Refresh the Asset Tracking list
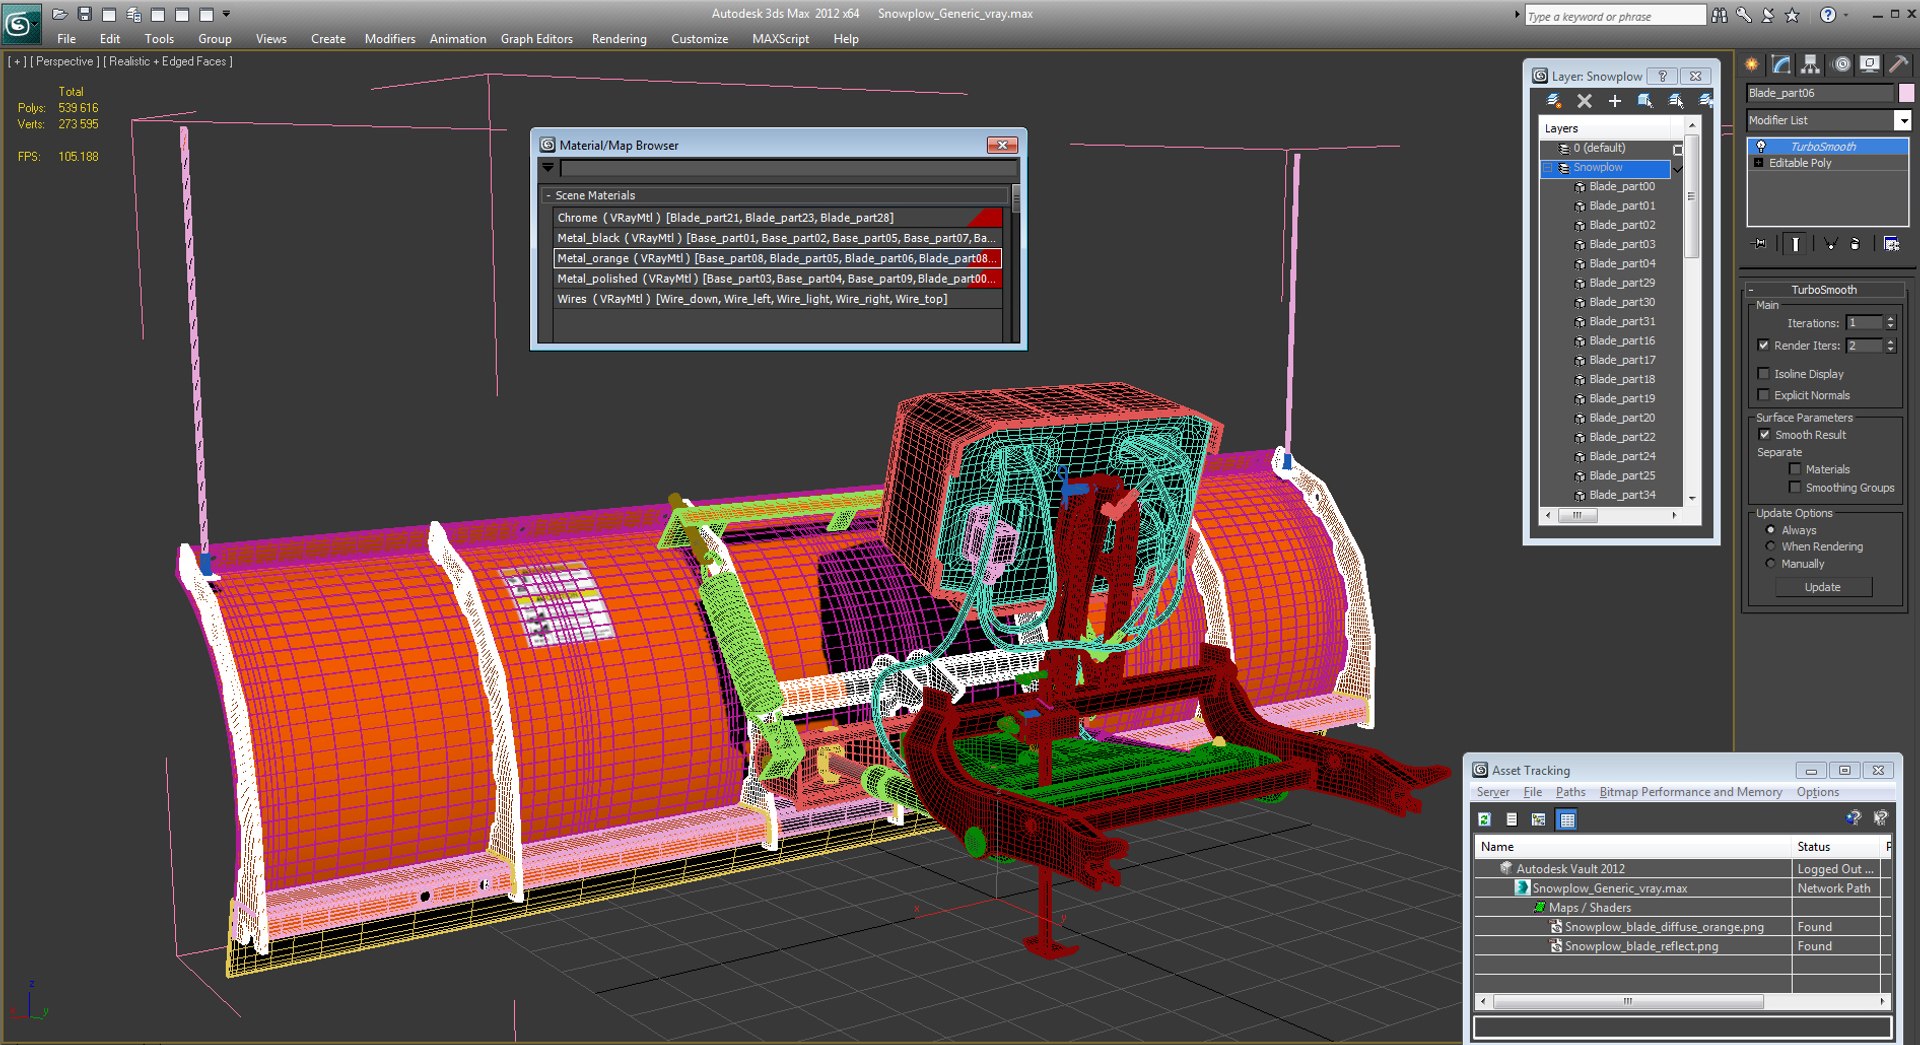The width and height of the screenshot is (1920, 1045). point(1485,820)
